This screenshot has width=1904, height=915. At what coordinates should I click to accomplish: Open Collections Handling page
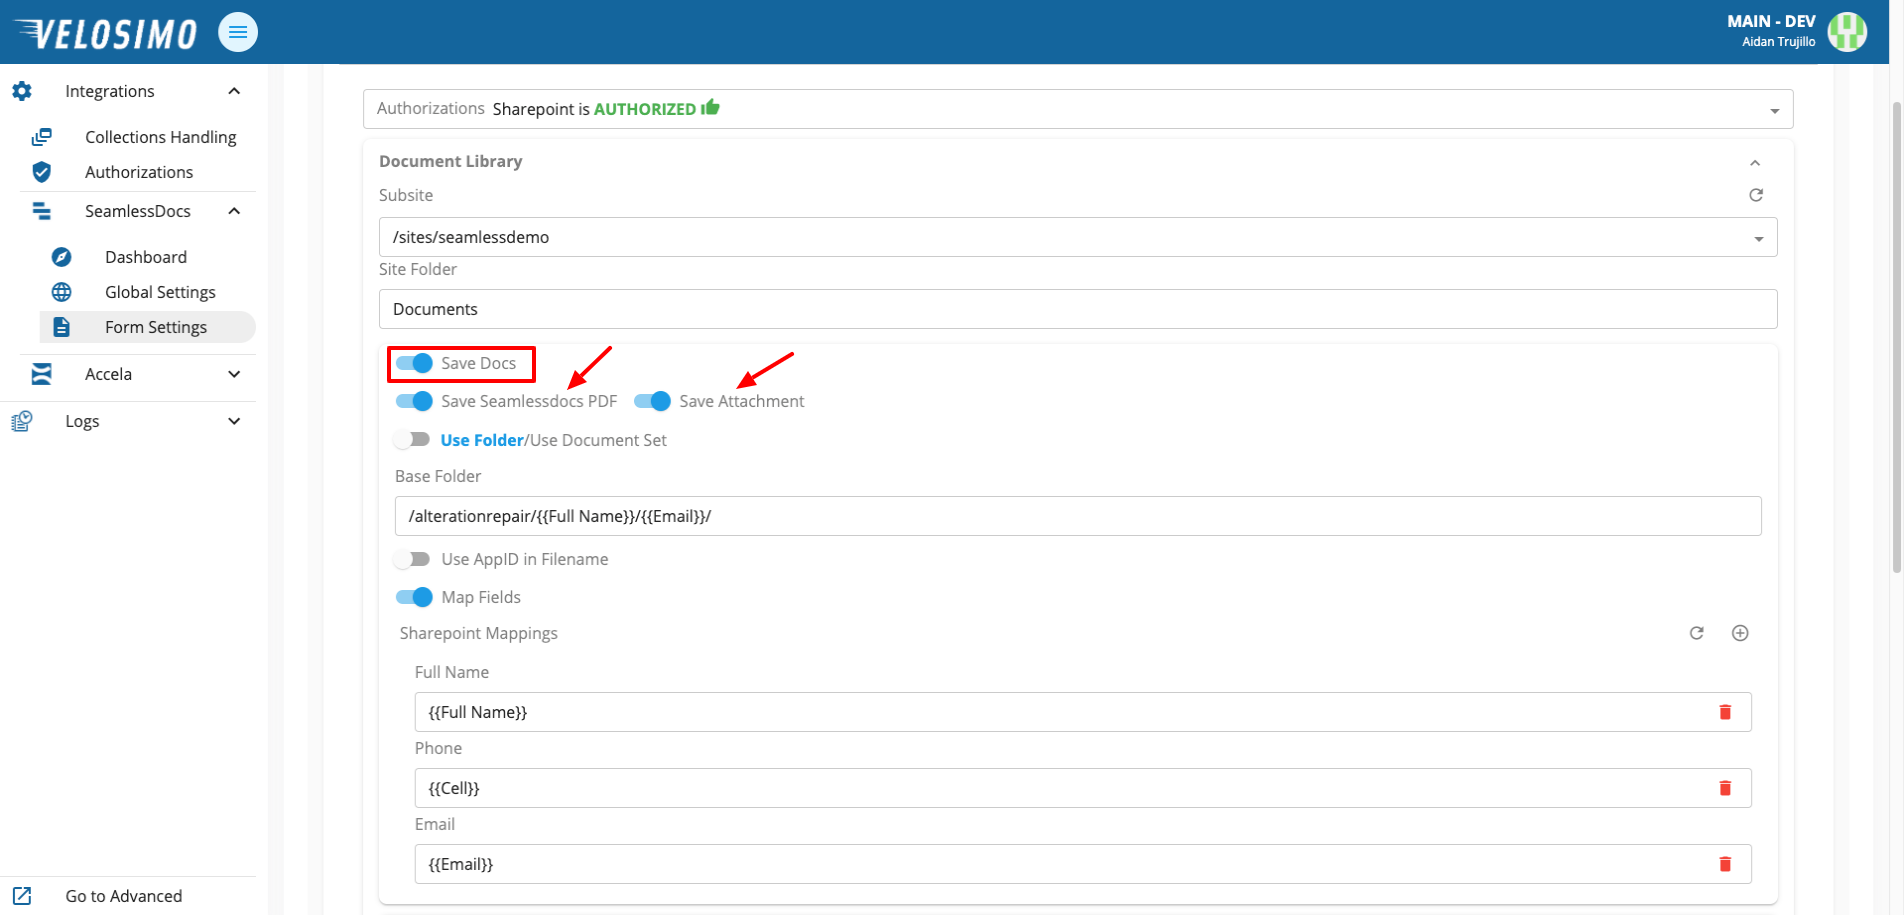(160, 137)
